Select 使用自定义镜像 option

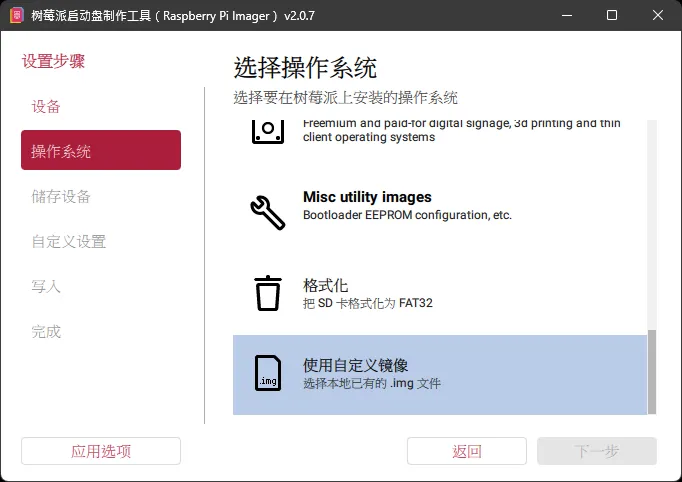point(440,375)
